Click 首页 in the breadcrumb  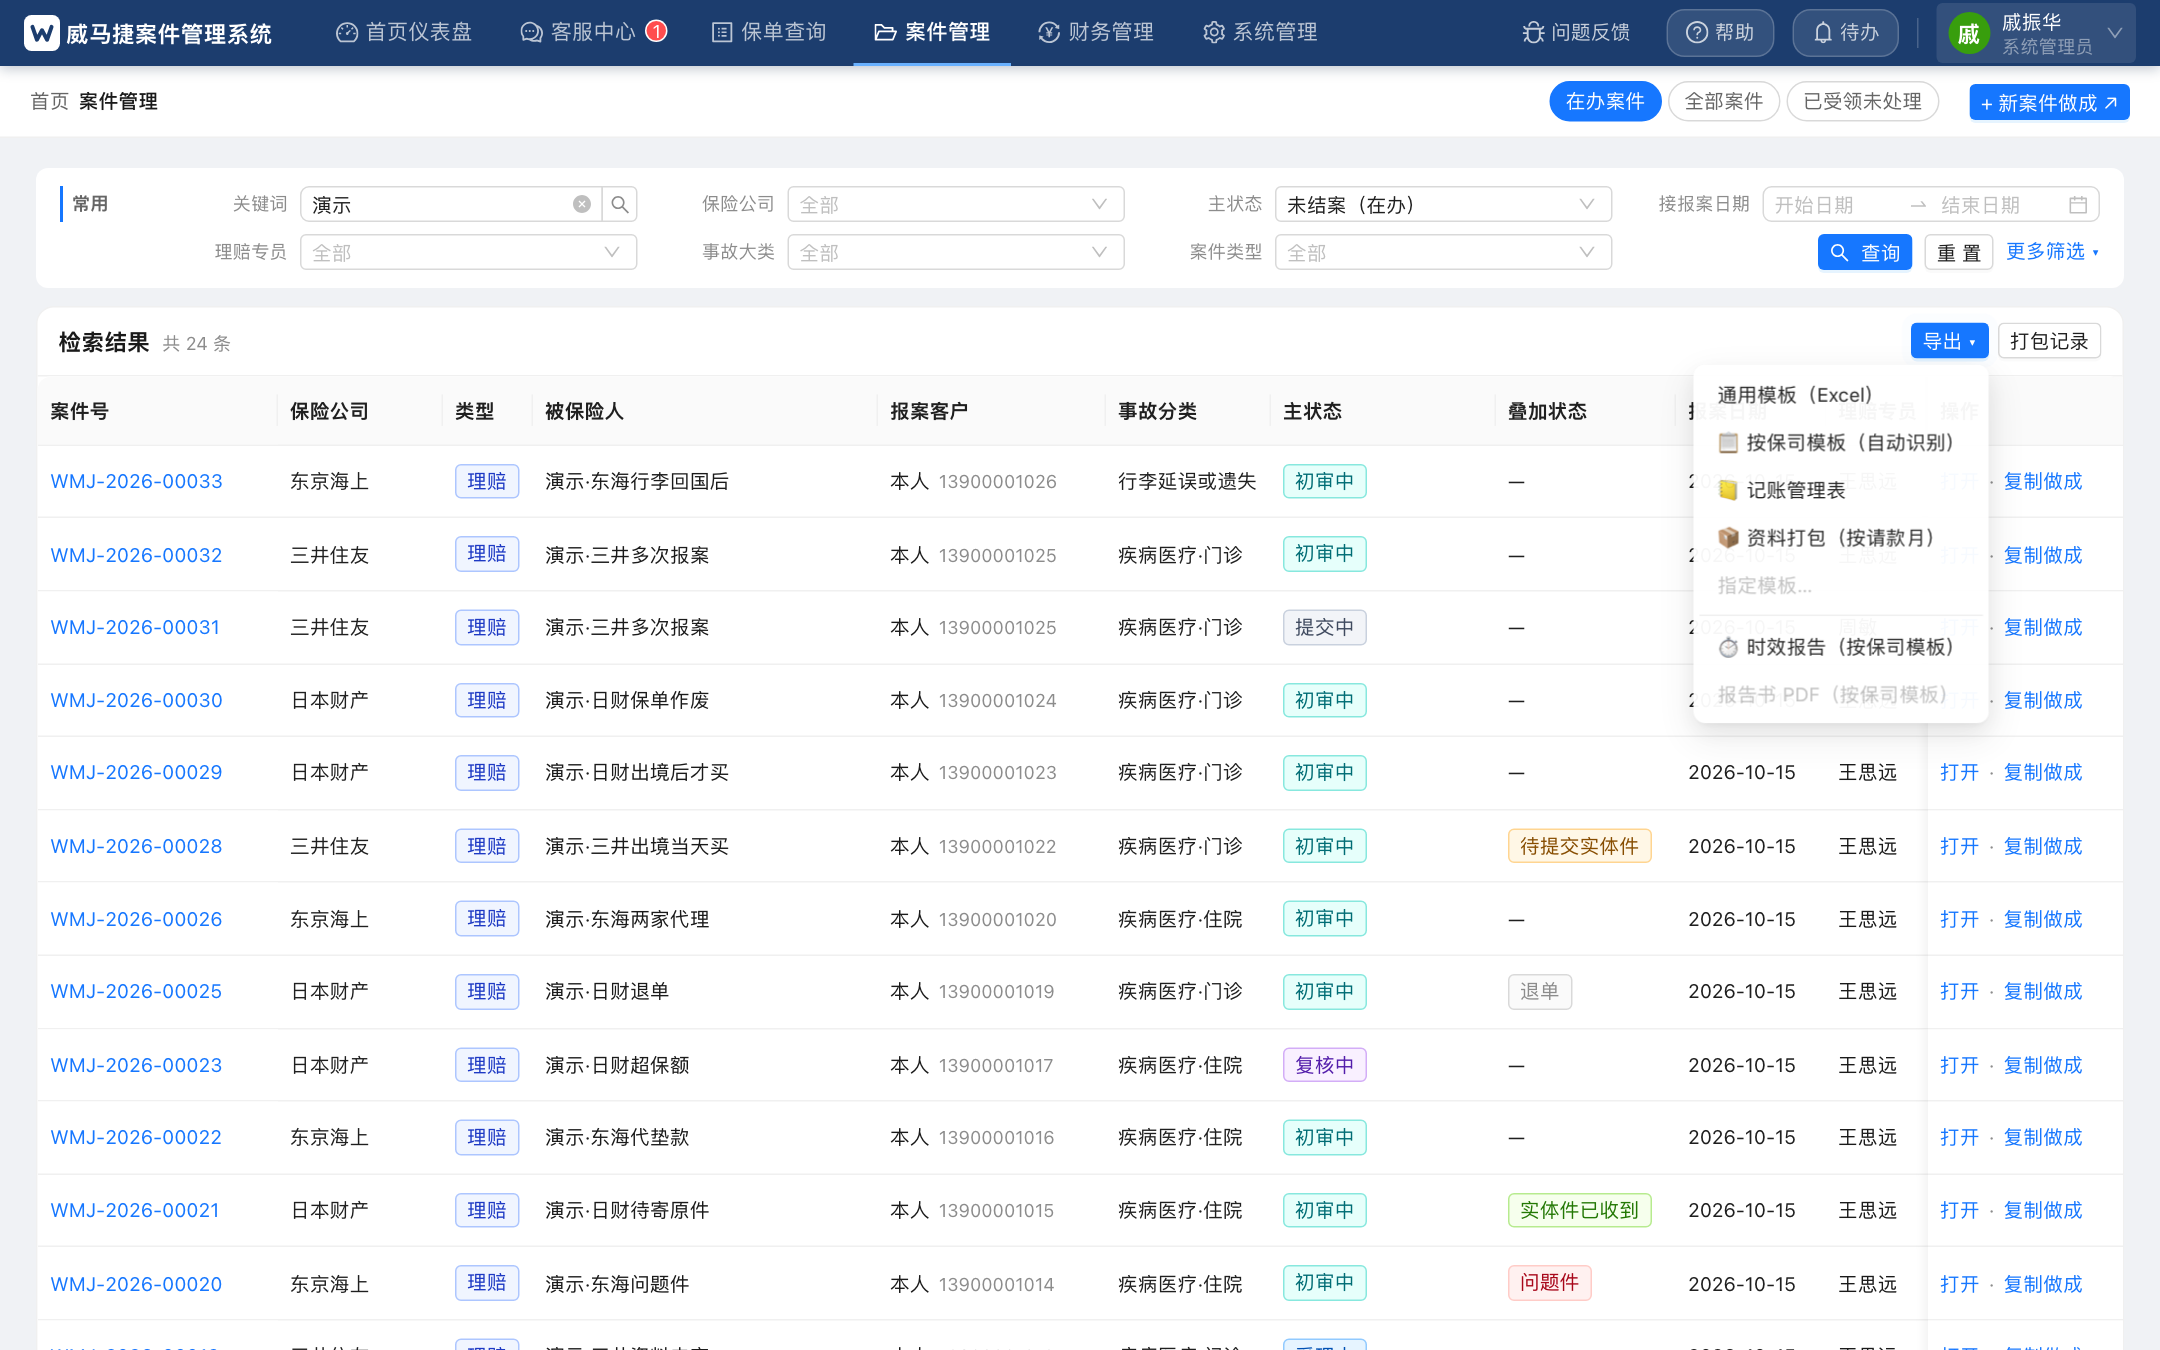click(x=50, y=101)
